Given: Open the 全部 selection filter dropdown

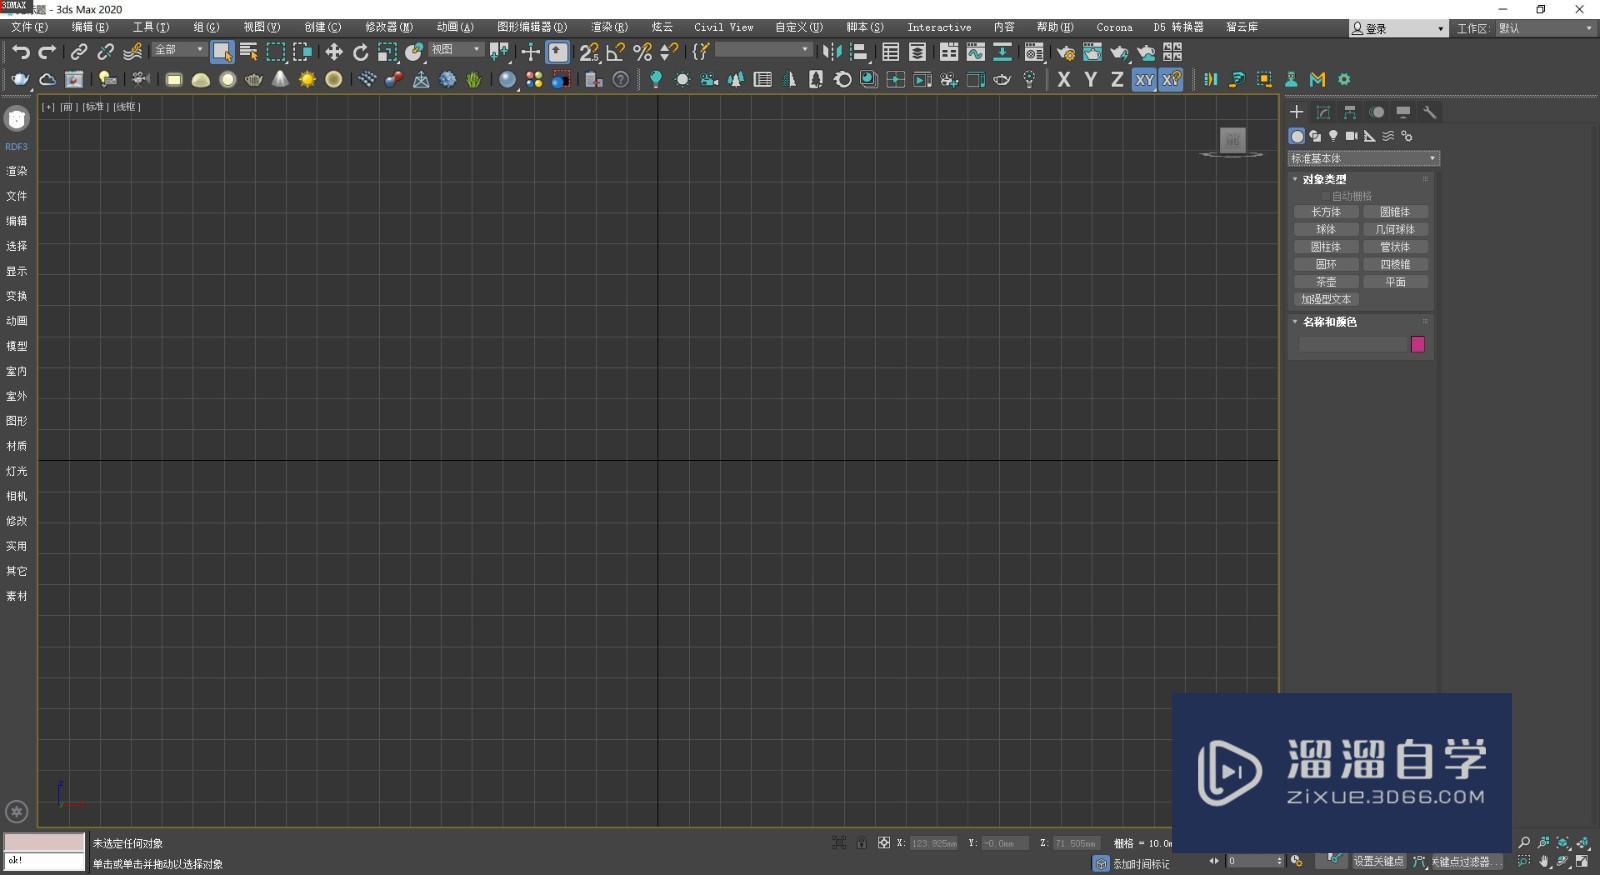Looking at the screenshot, I should click(179, 50).
